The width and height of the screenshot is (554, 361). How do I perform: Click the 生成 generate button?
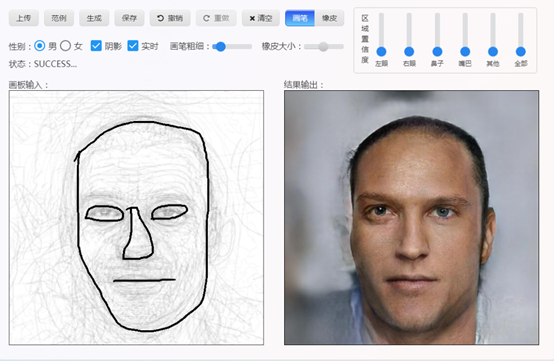[94, 18]
